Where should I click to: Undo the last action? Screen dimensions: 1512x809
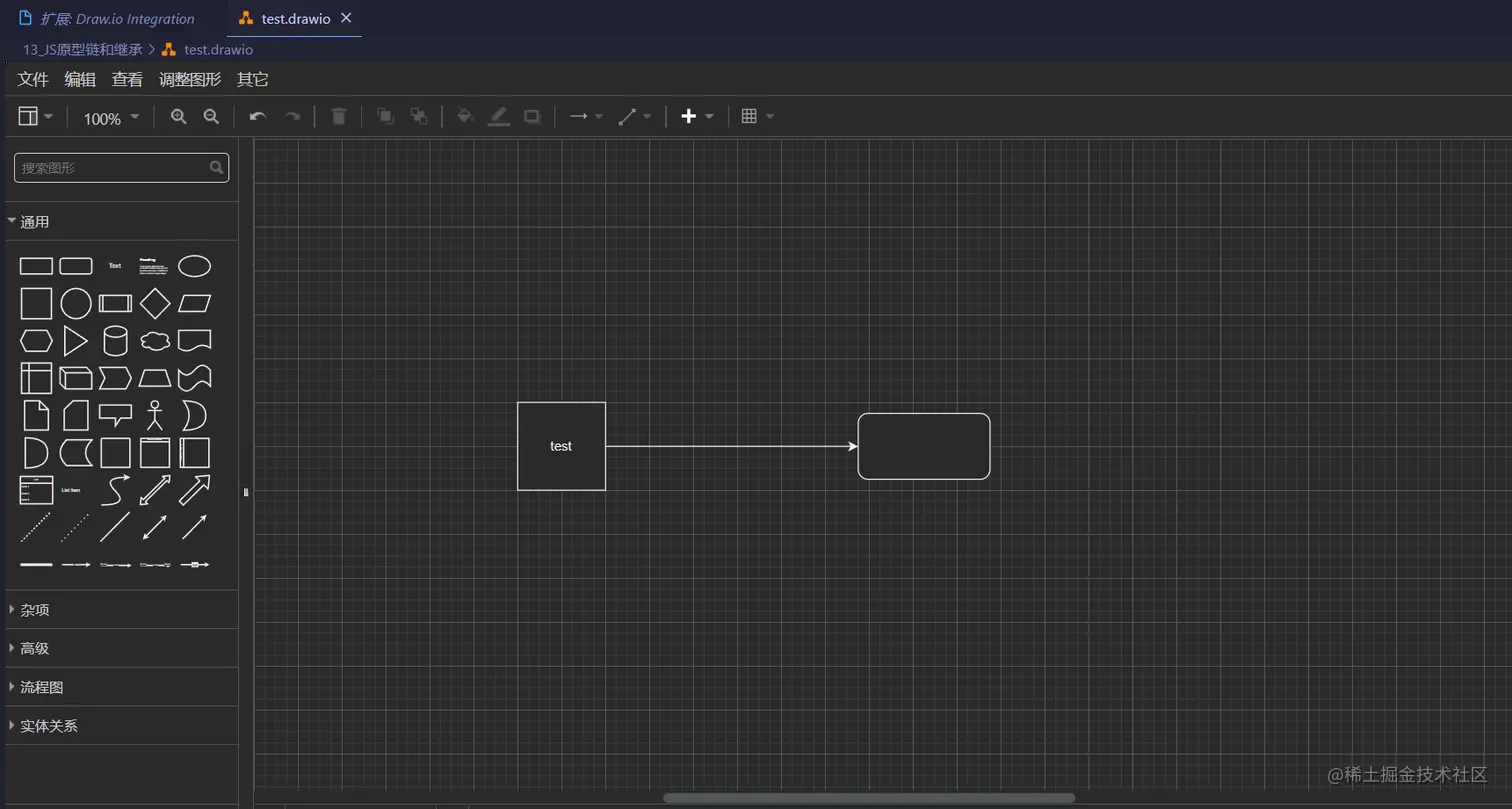coord(258,117)
